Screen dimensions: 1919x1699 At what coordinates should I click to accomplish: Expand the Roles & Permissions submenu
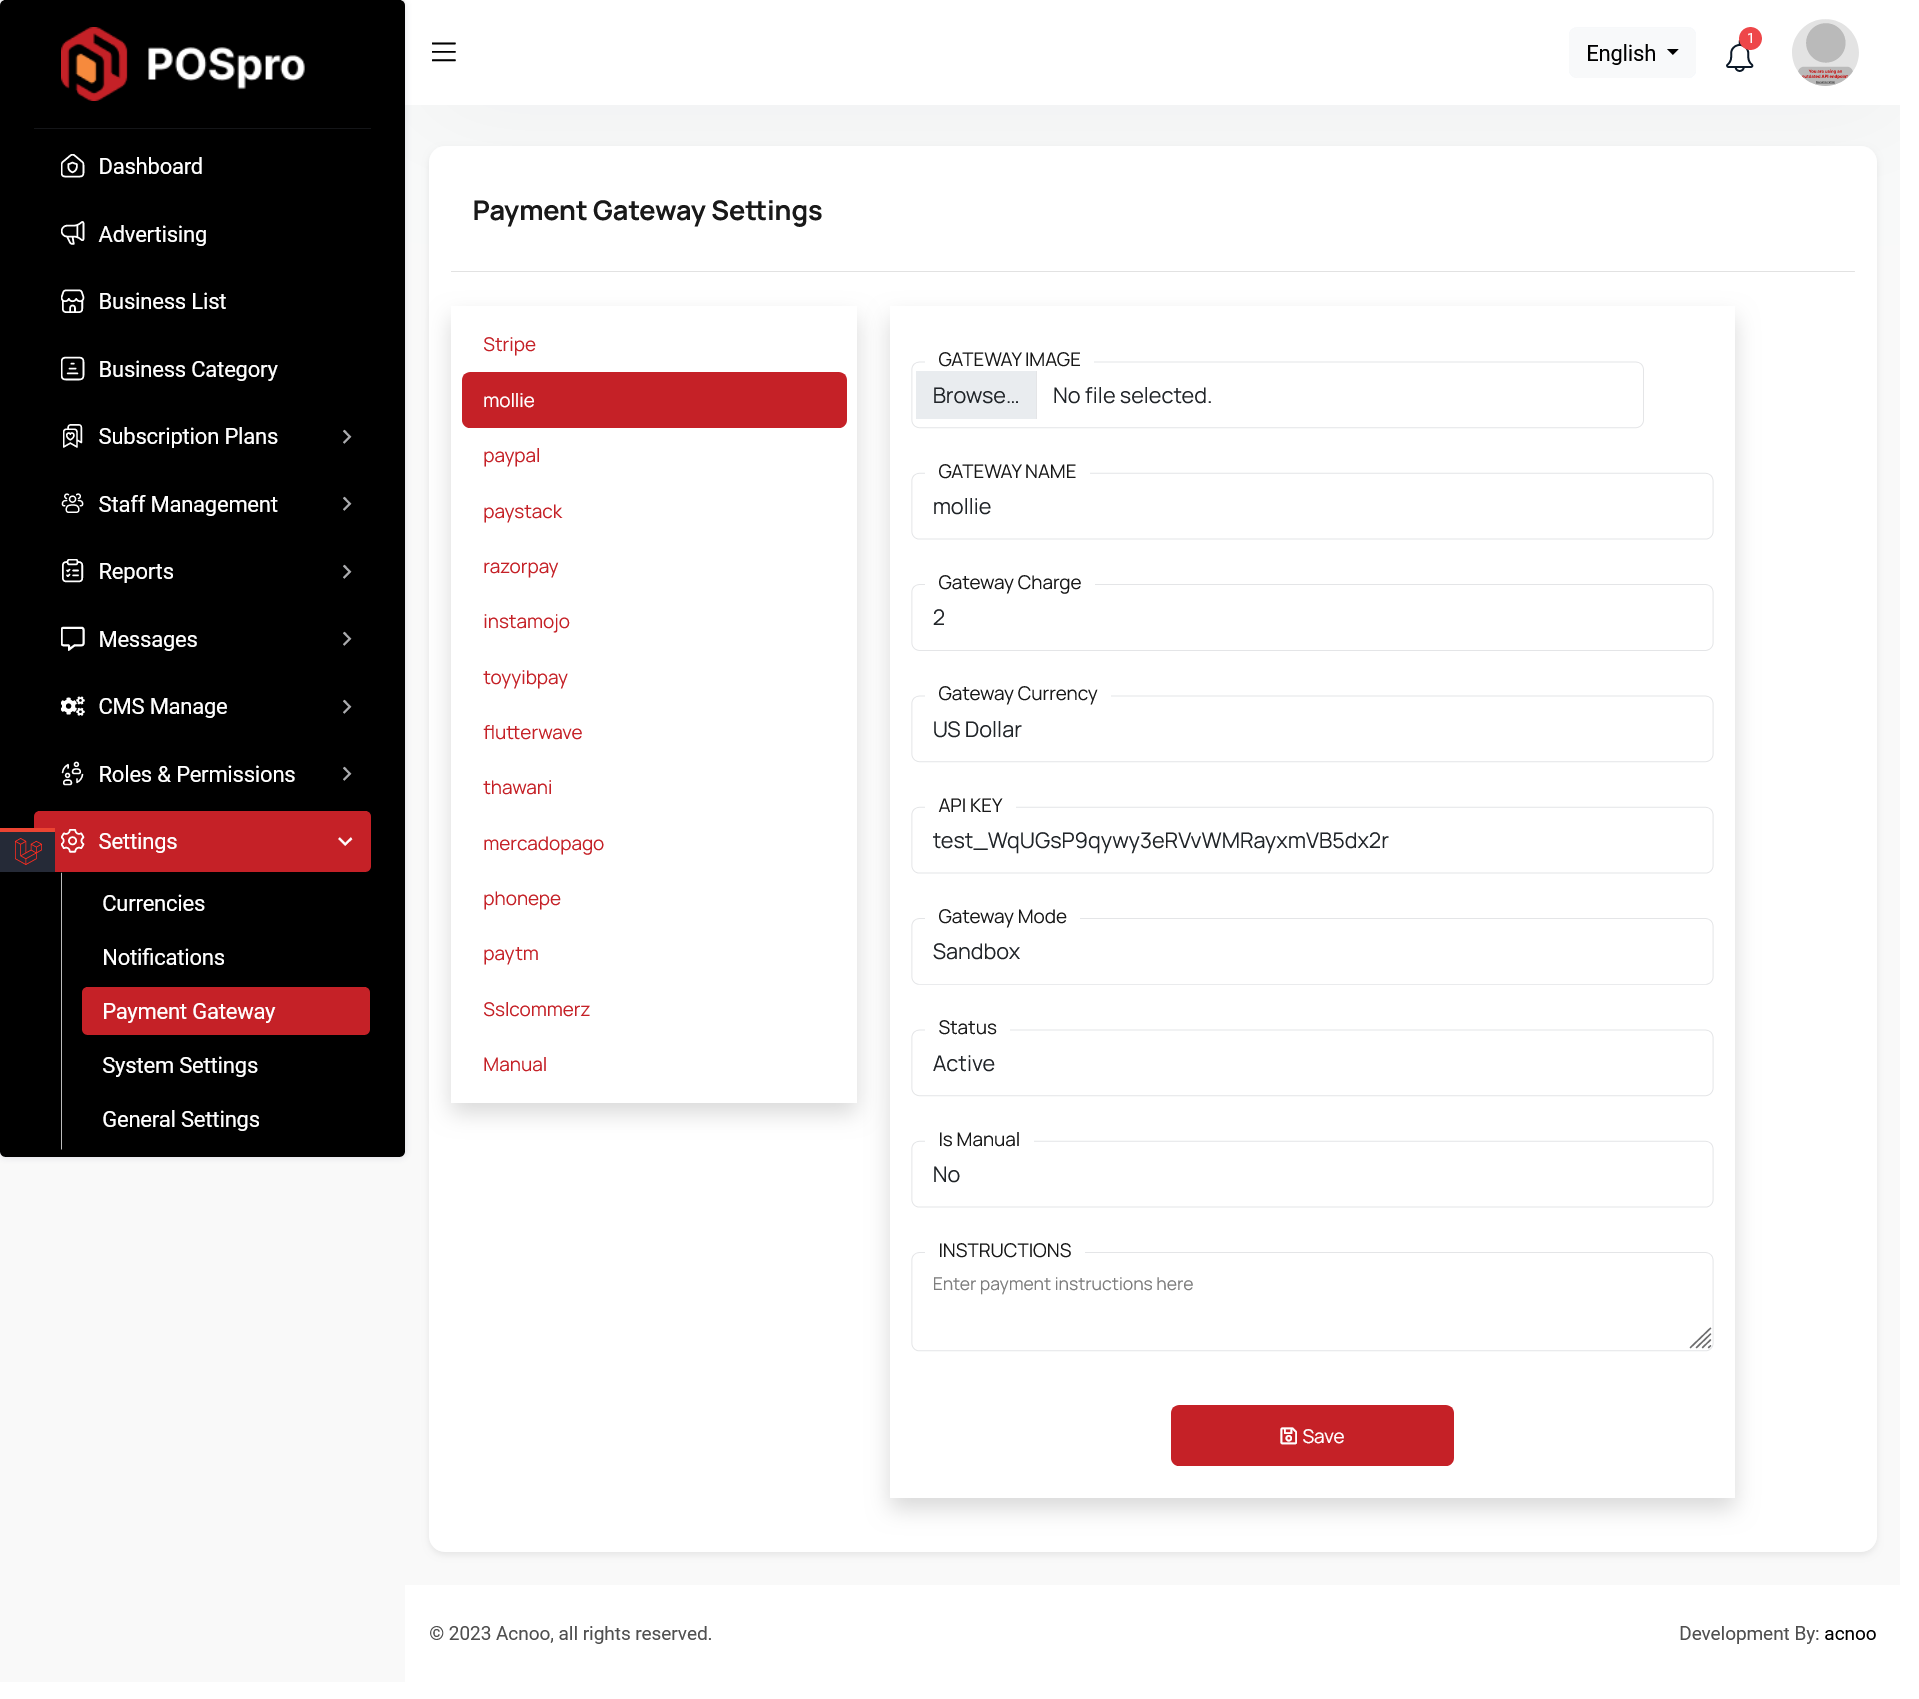coord(346,774)
